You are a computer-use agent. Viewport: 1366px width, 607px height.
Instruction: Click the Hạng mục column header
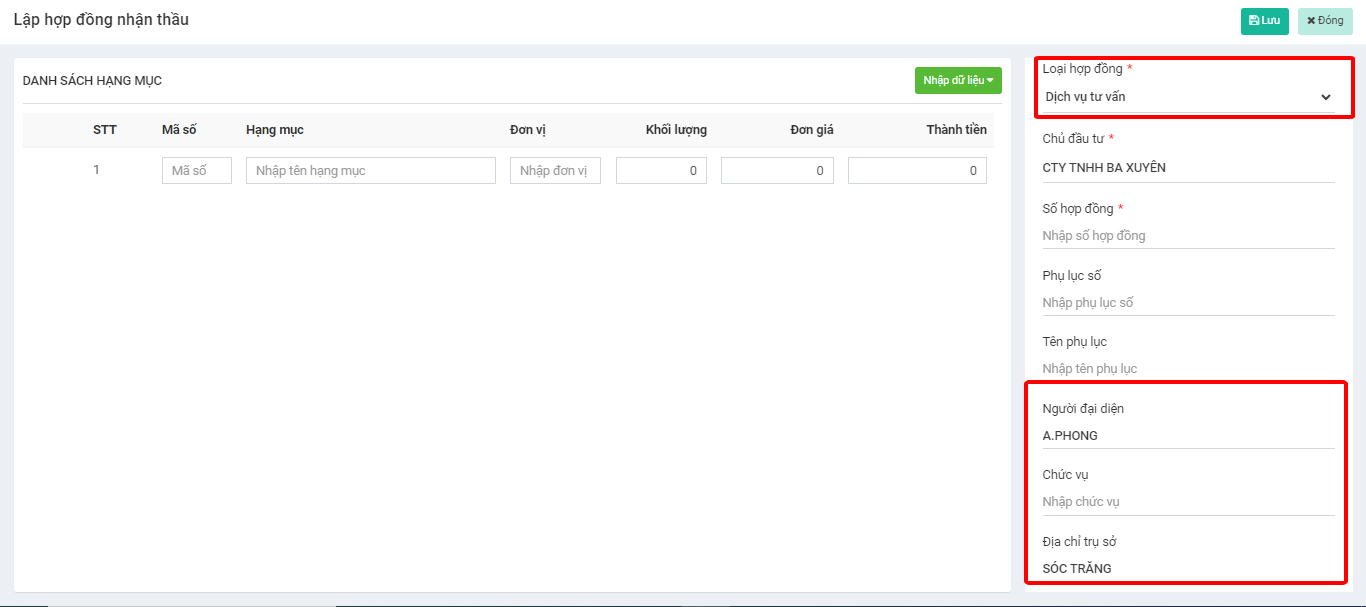275,130
